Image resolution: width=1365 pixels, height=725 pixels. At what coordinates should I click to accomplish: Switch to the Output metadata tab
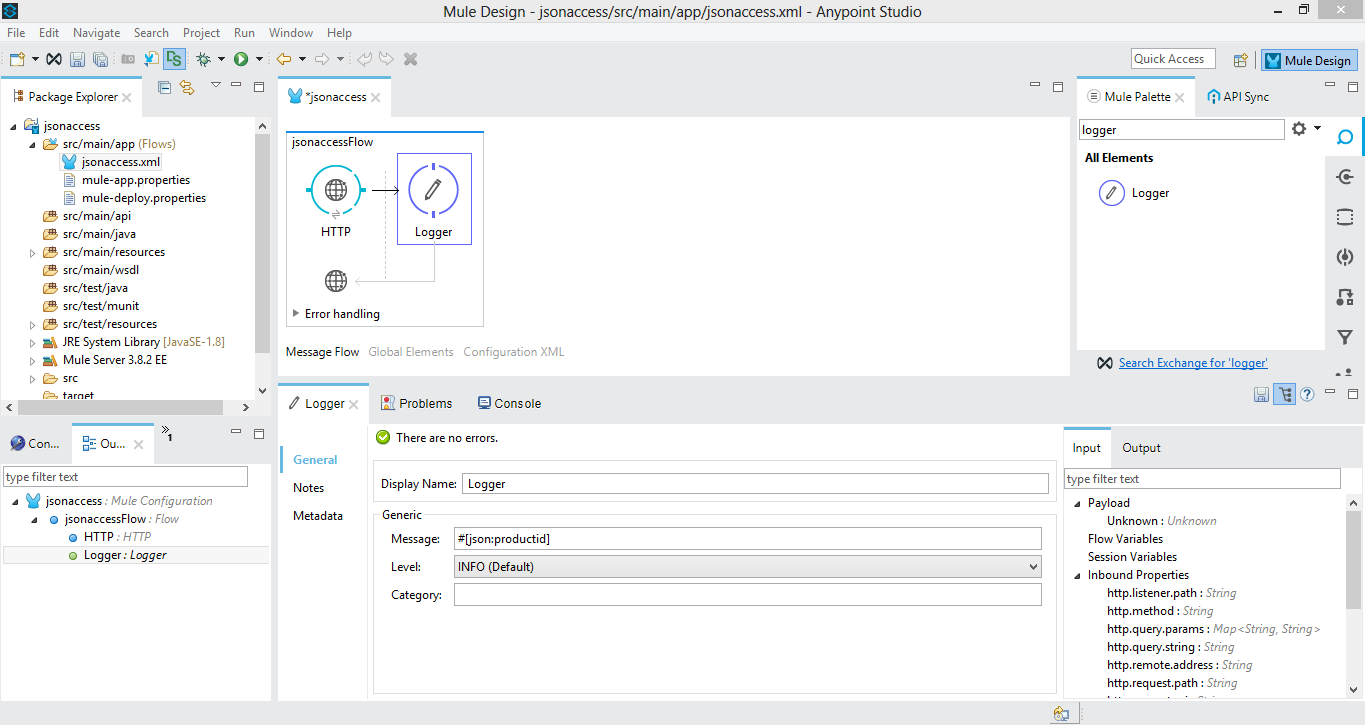click(x=1141, y=448)
